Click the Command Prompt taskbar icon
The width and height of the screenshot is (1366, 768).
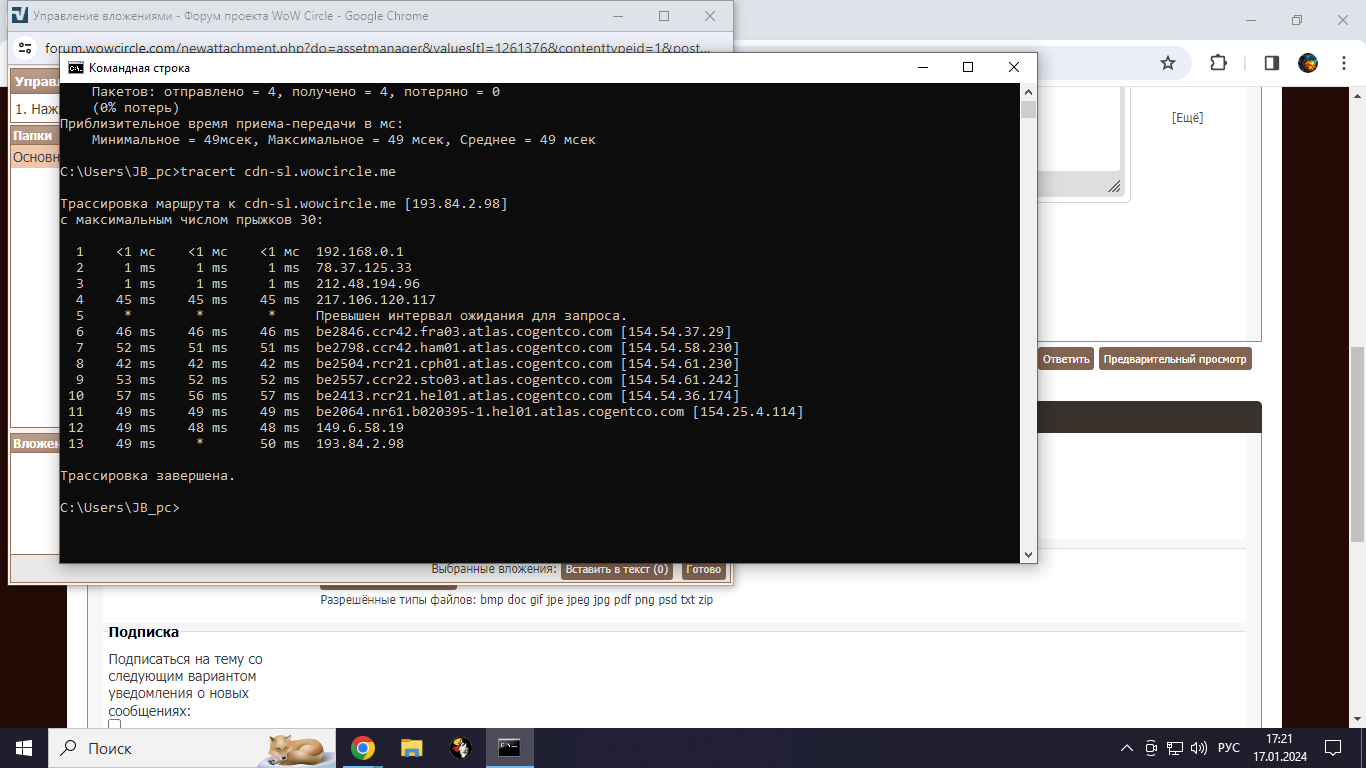tap(509, 748)
